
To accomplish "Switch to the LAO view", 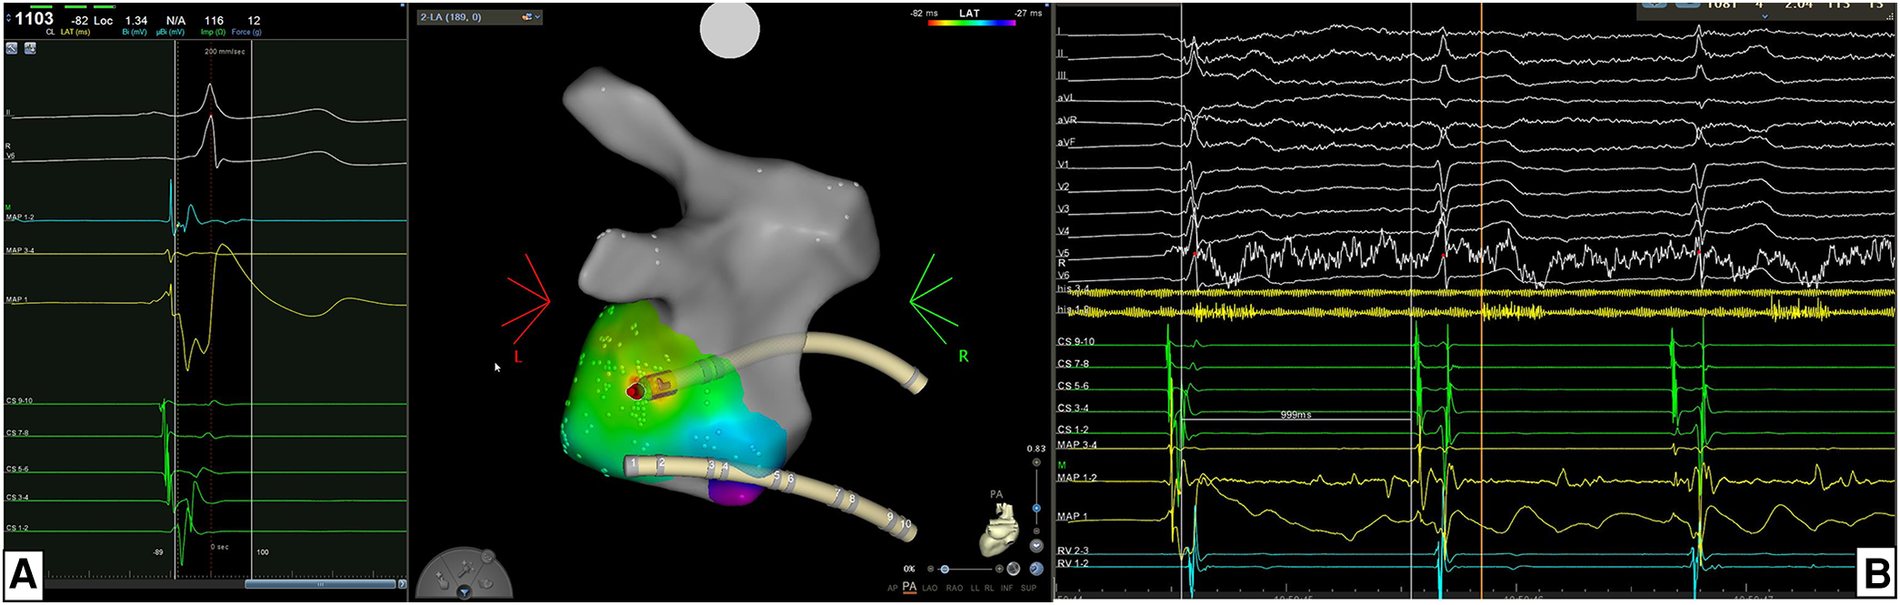I will pyautogui.click(x=930, y=588).
